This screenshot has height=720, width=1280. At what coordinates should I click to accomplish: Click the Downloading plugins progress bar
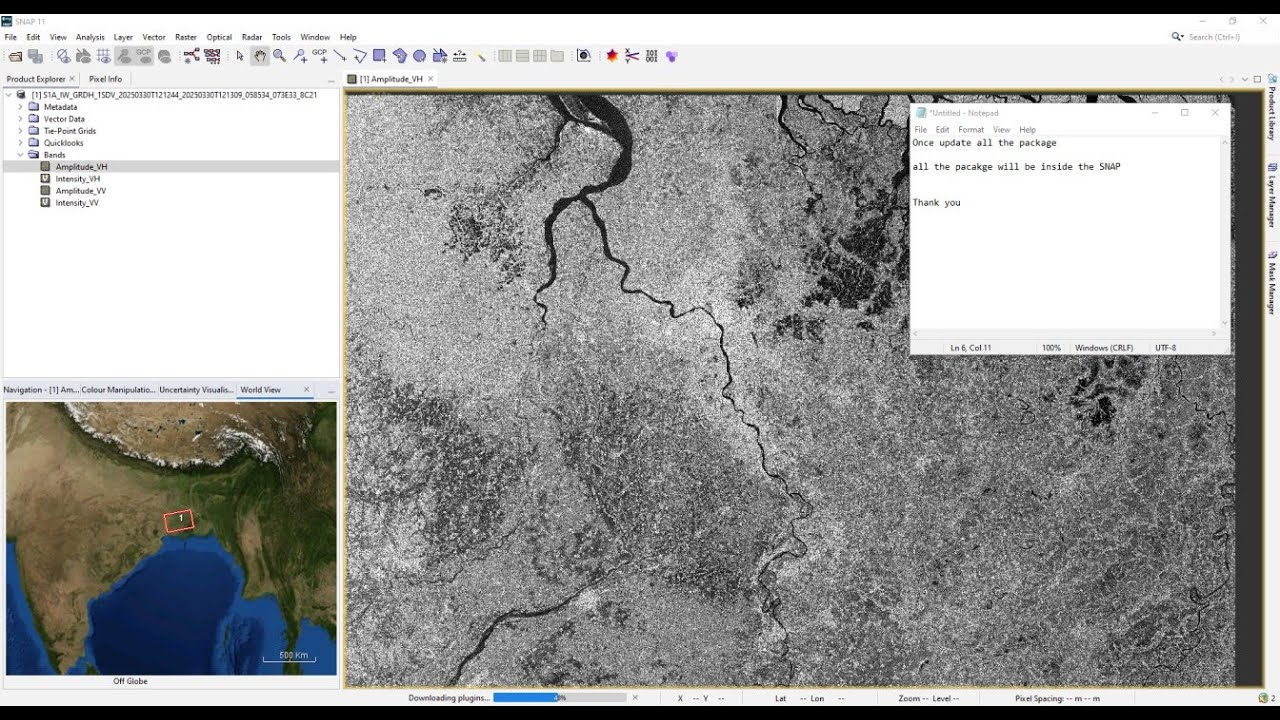coord(560,698)
